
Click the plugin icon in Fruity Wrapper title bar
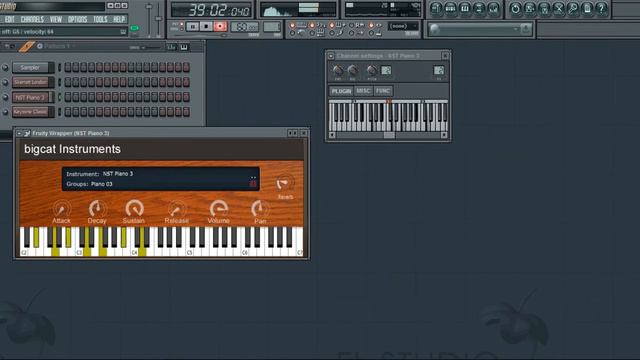click(27, 133)
